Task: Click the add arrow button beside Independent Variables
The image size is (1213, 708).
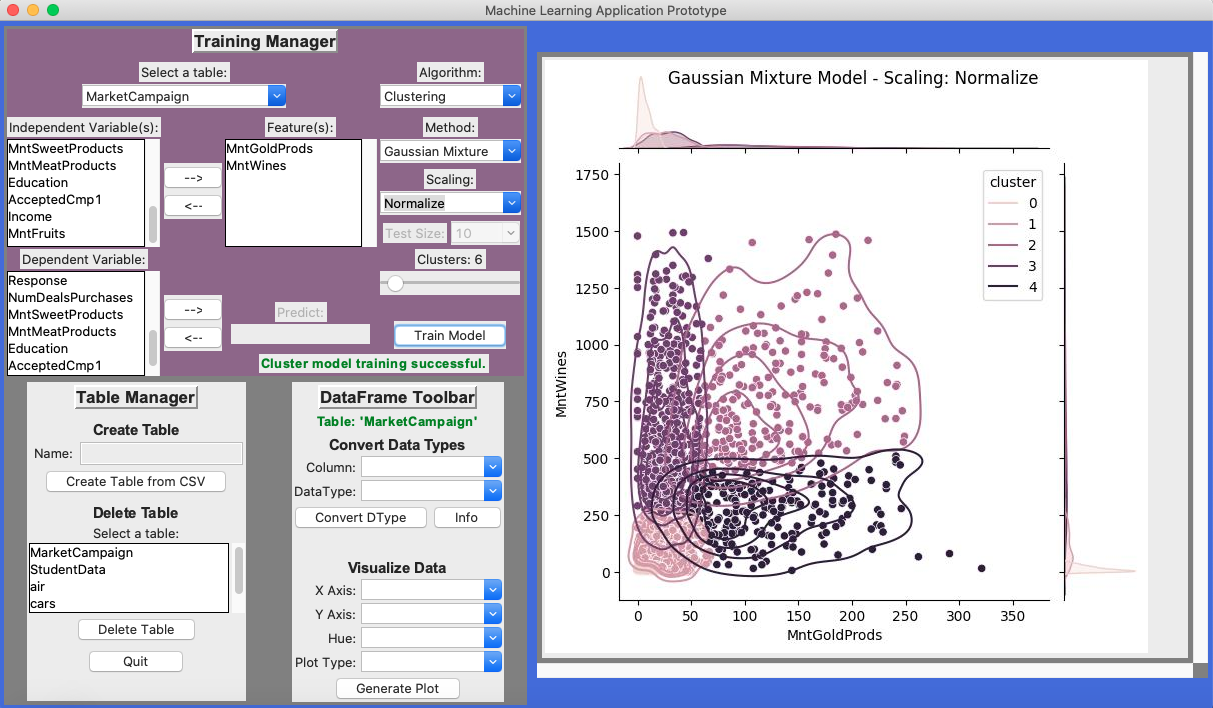Action: coord(193,177)
